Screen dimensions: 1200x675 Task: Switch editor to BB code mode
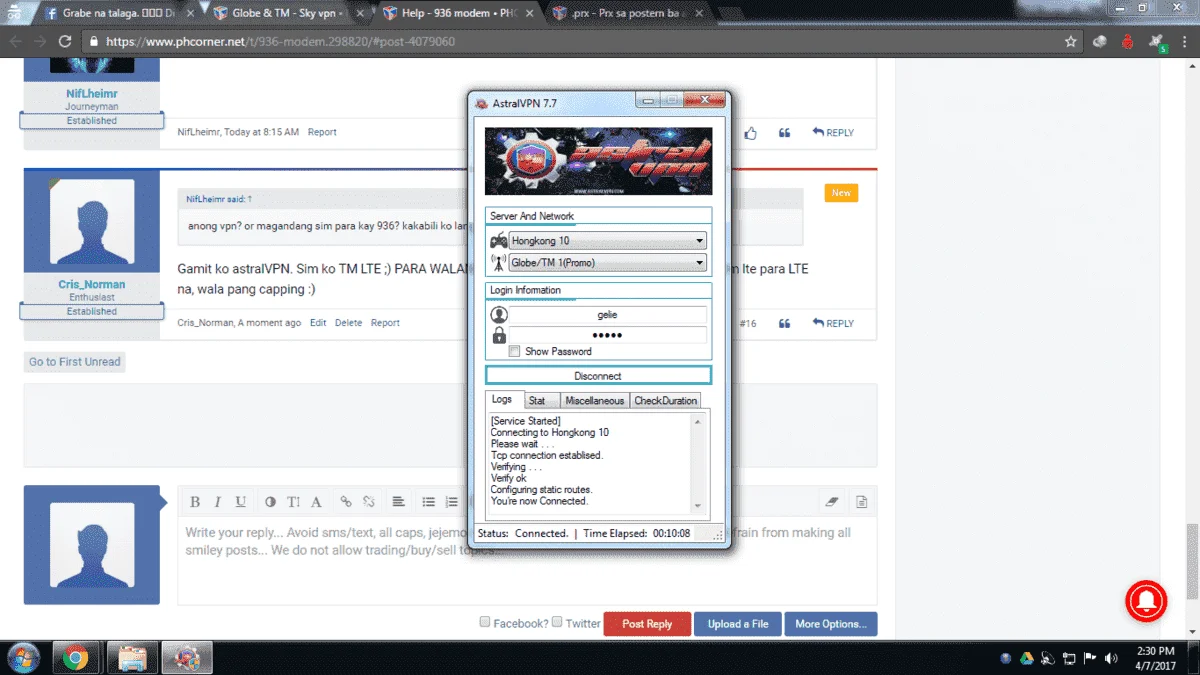click(861, 502)
